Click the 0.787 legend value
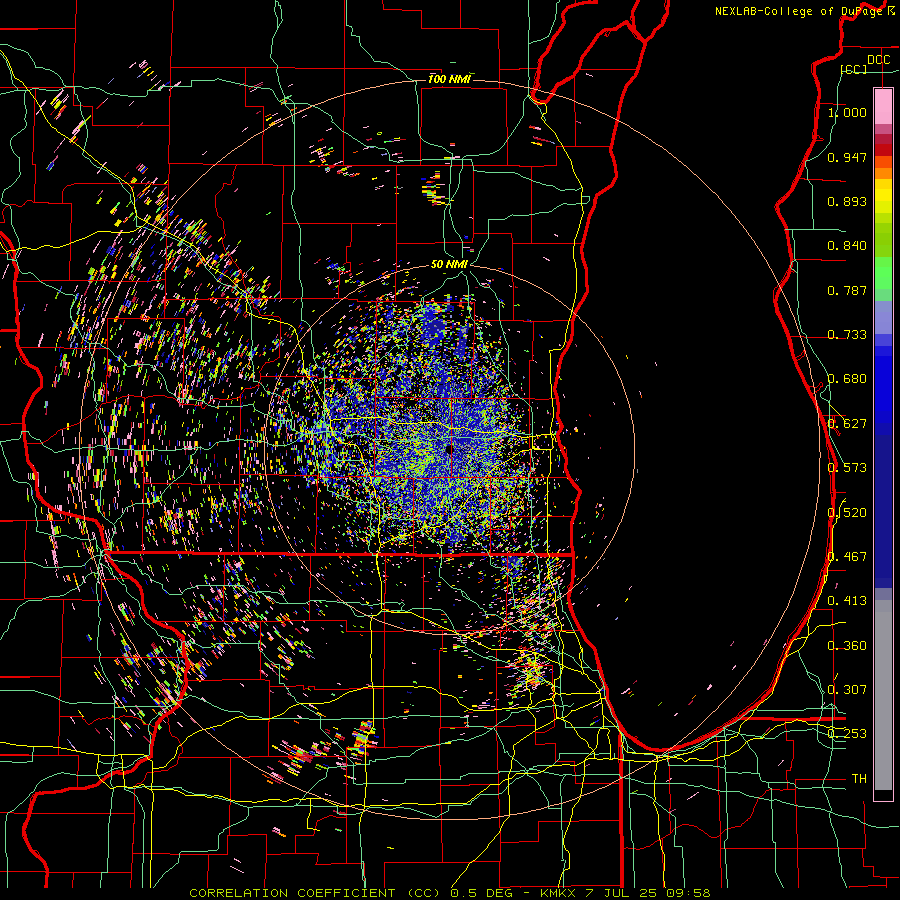Image resolution: width=900 pixels, height=900 pixels. click(x=847, y=290)
